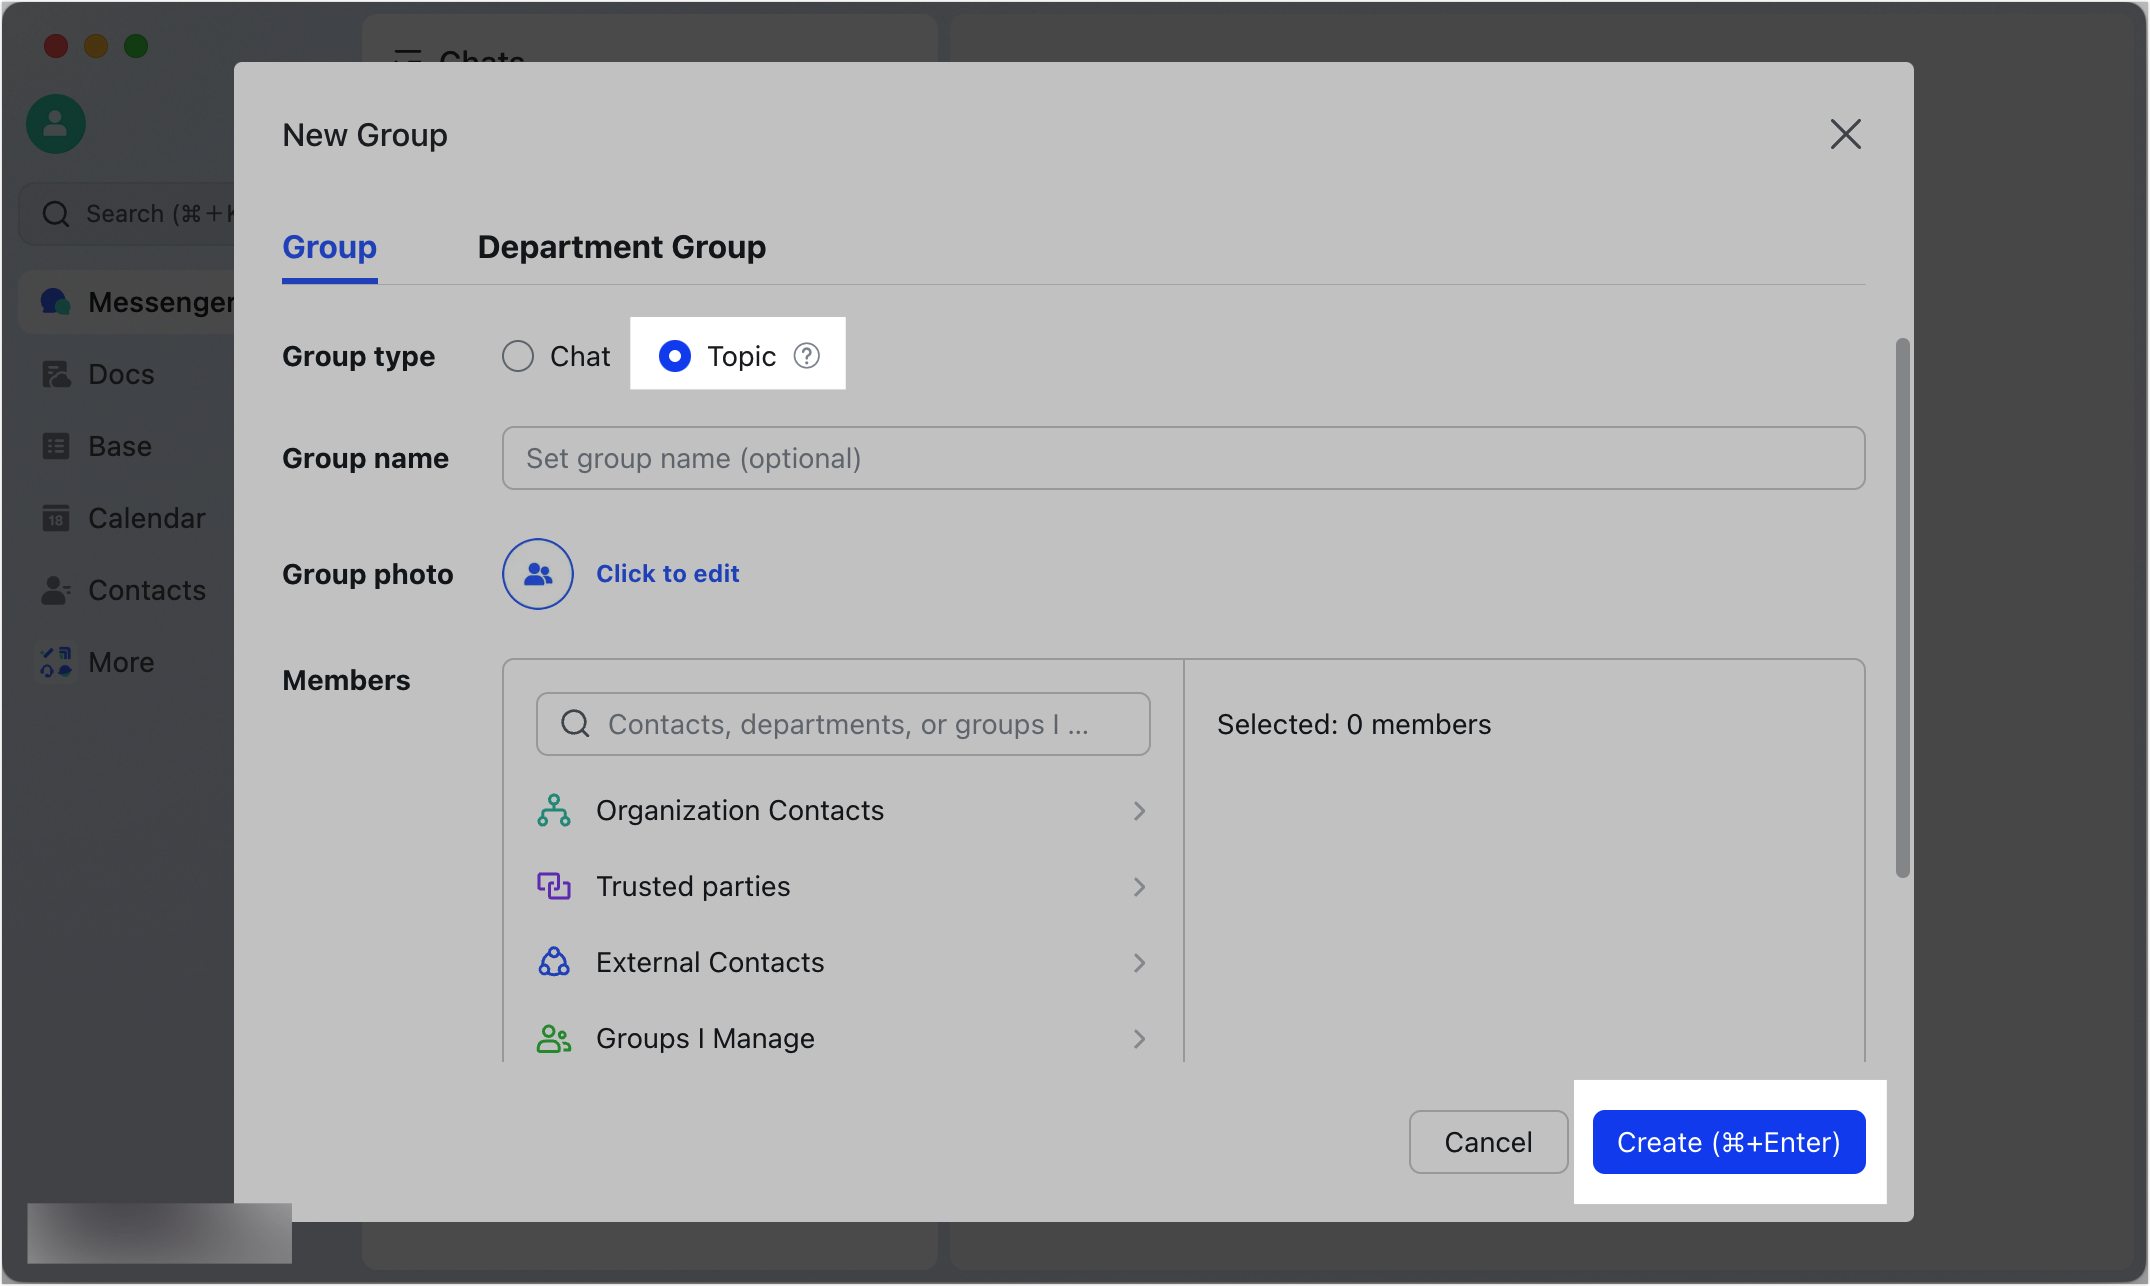Expand External Contacts chevron
Image resolution: width=2150 pixels, height=1286 pixels.
click(x=1139, y=963)
